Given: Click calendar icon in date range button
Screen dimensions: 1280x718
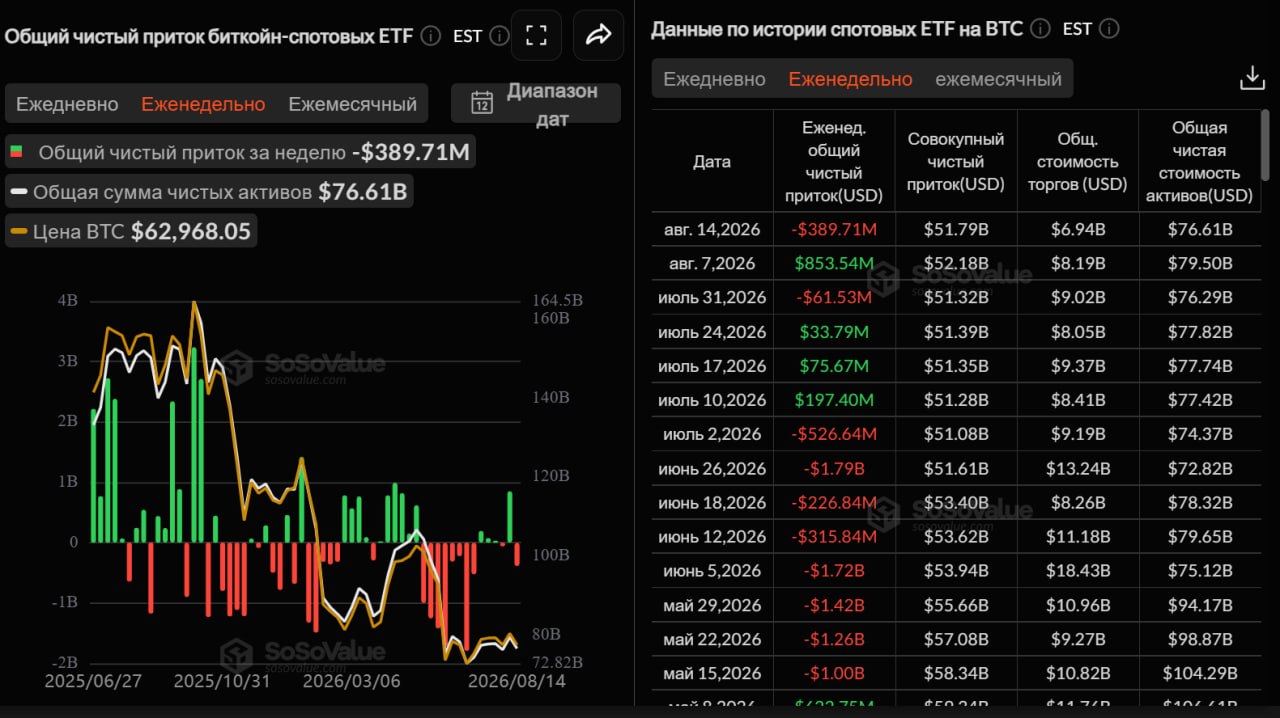Looking at the screenshot, I should (x=482, y=103).
